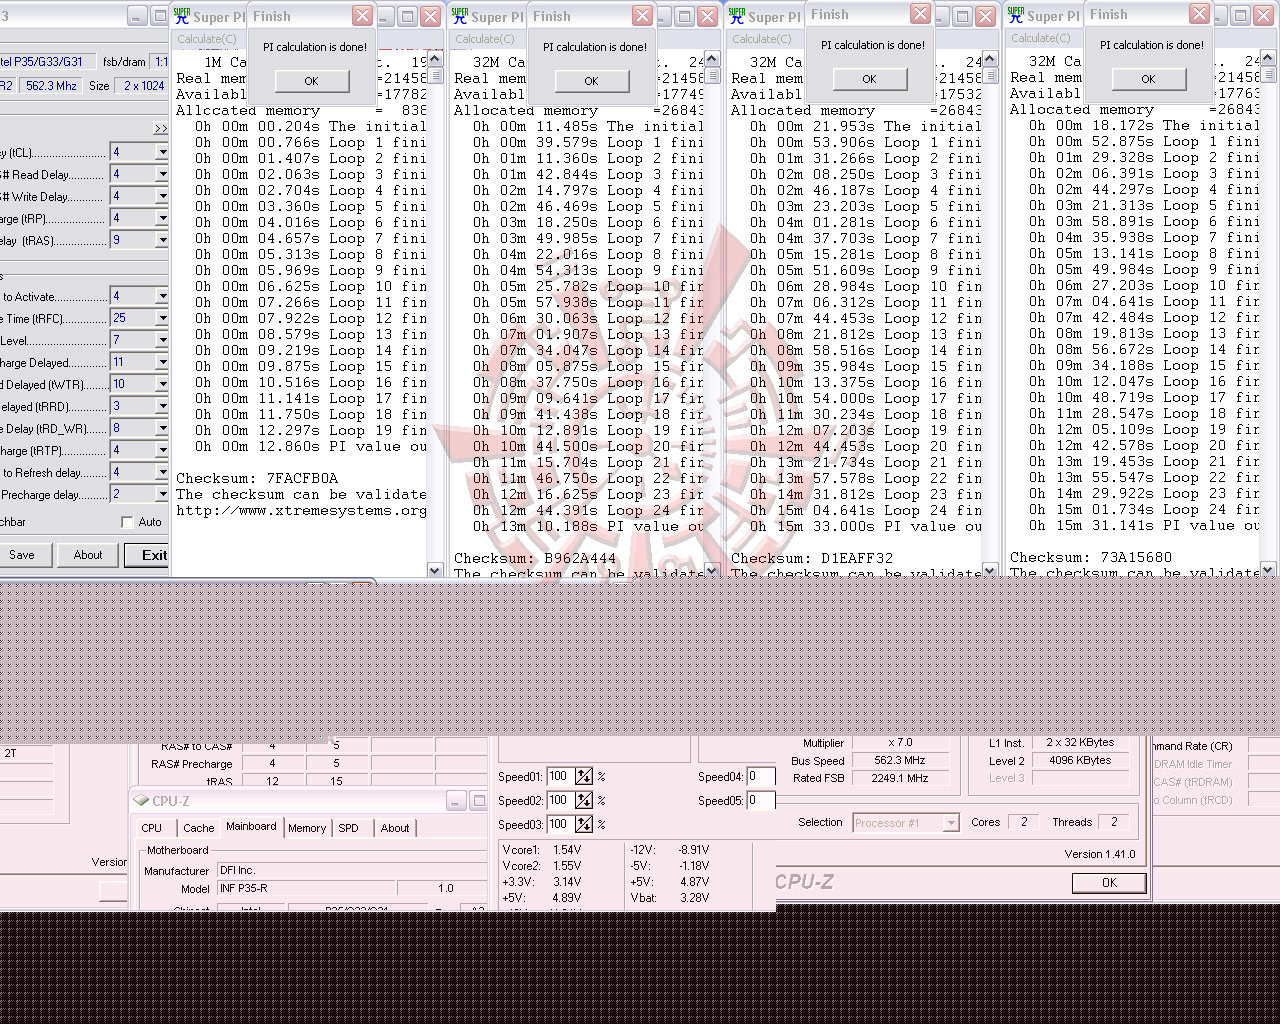Screen dimensions: 1280x1024
Task: Switch to the CPU tab in CPU-Z
Action: coord(152,828)
